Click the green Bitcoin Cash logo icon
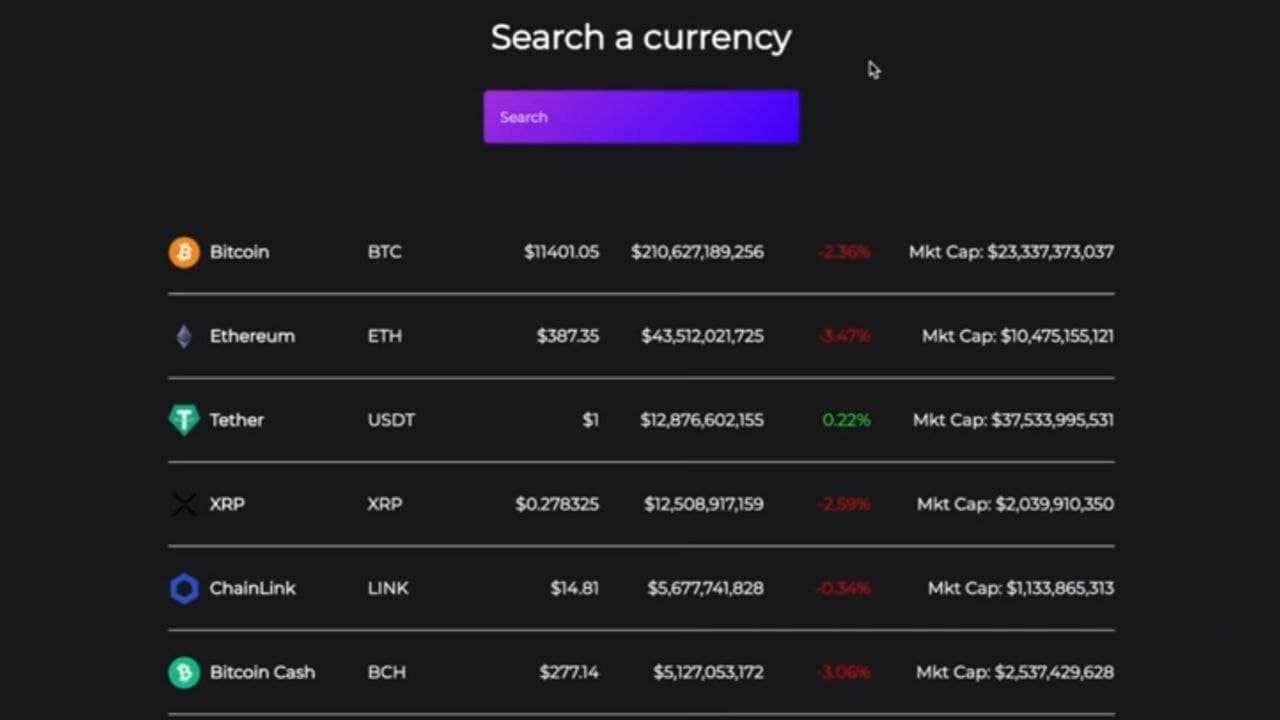Screen dimensions: 1280x720 [x=184, y=672]
